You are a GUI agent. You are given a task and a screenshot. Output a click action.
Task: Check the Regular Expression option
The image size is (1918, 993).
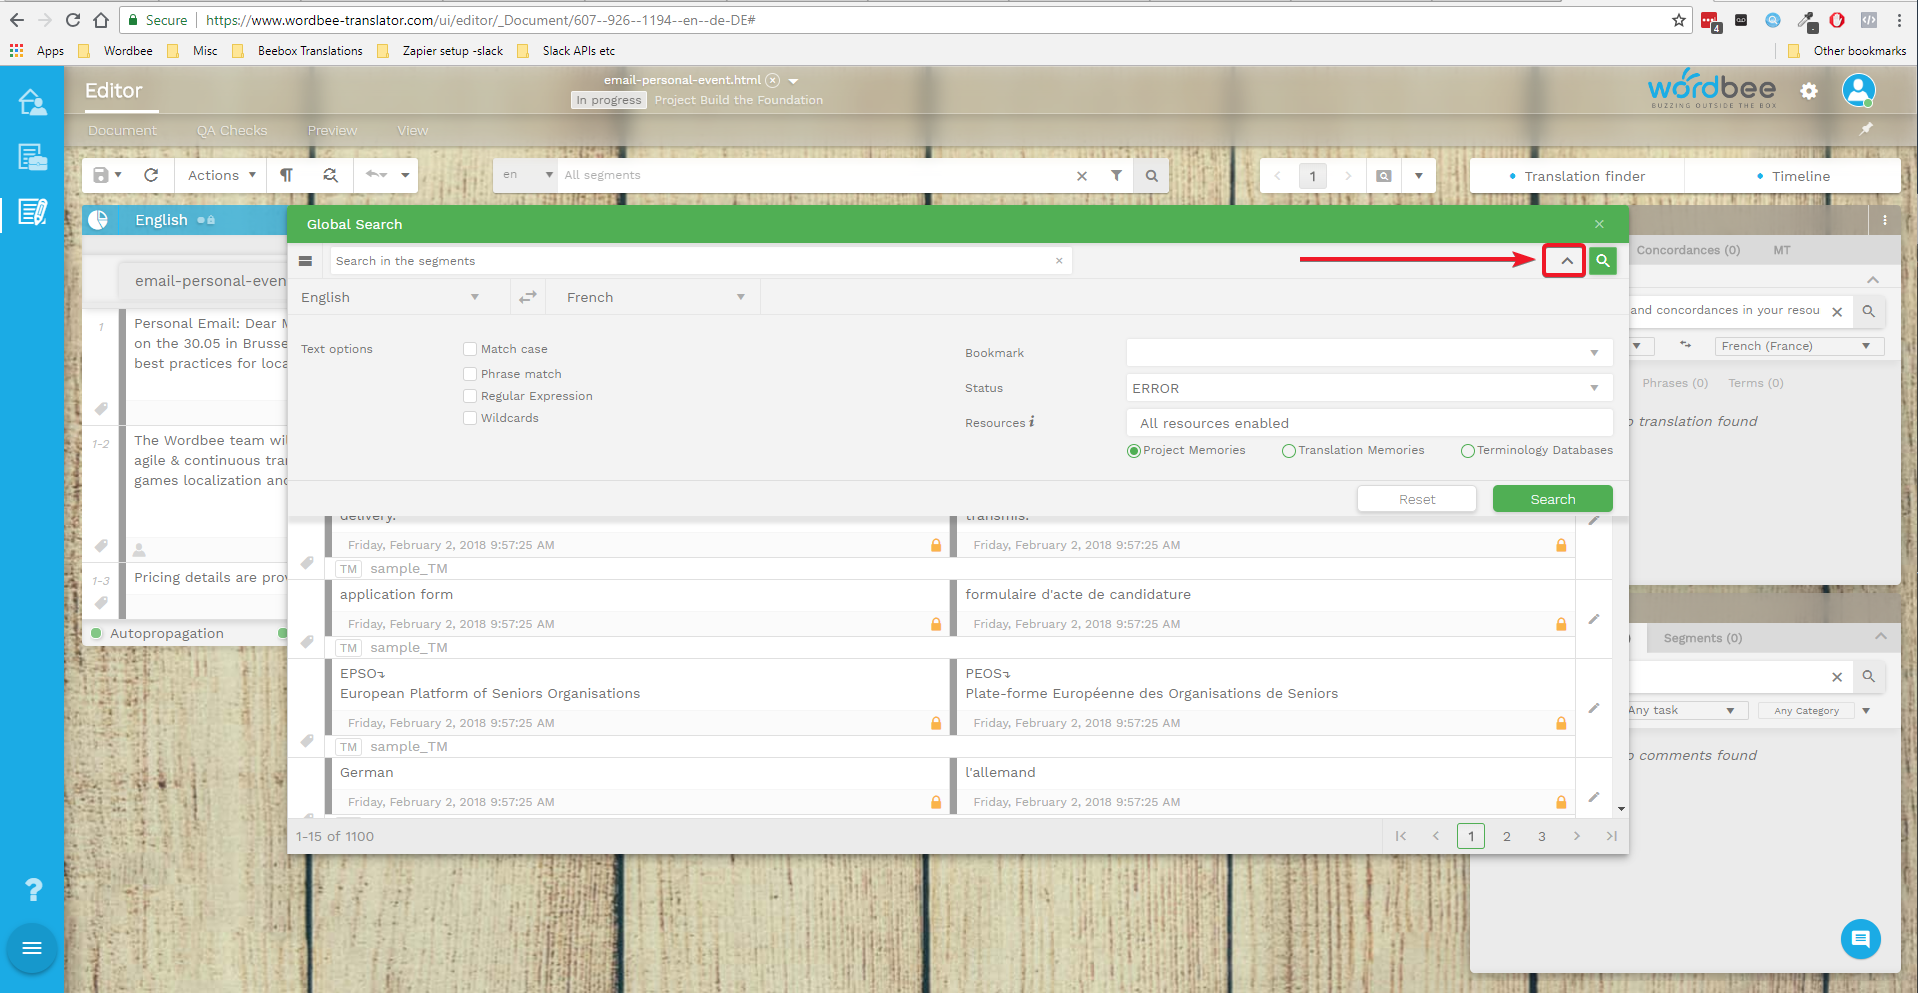[x=470, y=395]
